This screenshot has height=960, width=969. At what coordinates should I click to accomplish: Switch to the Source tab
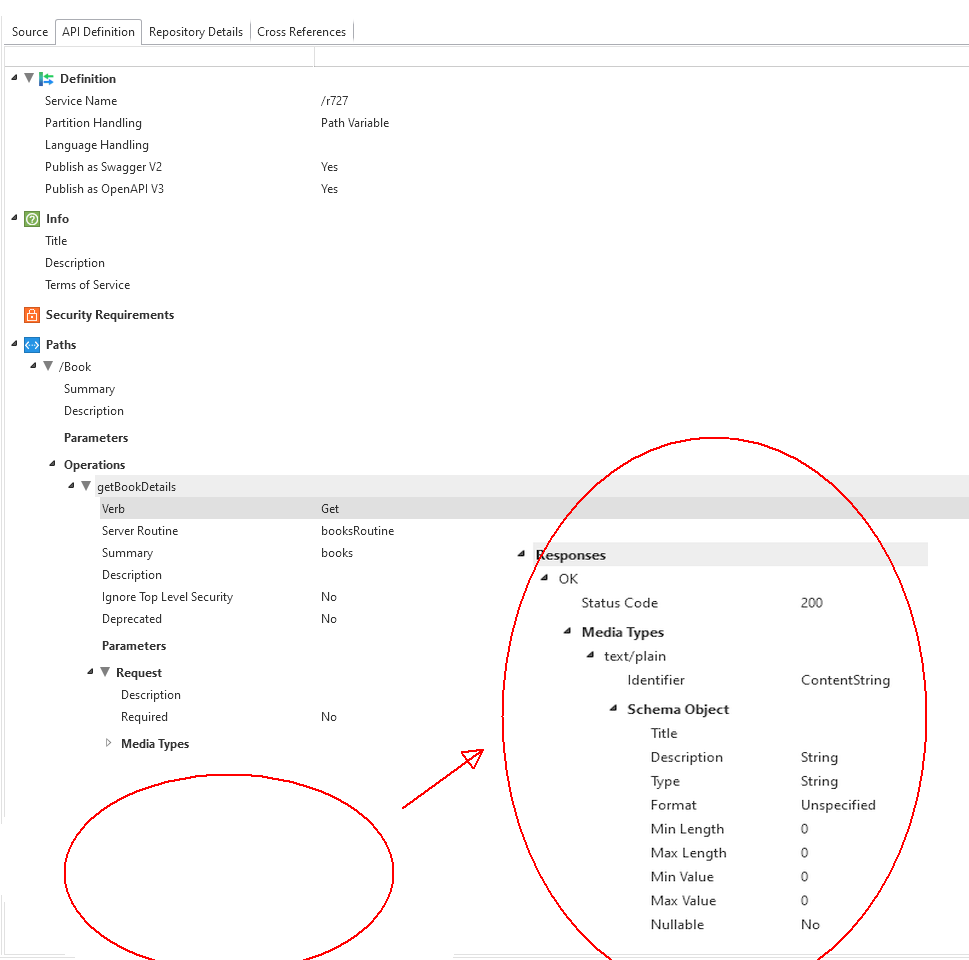[x=30, y=32]
